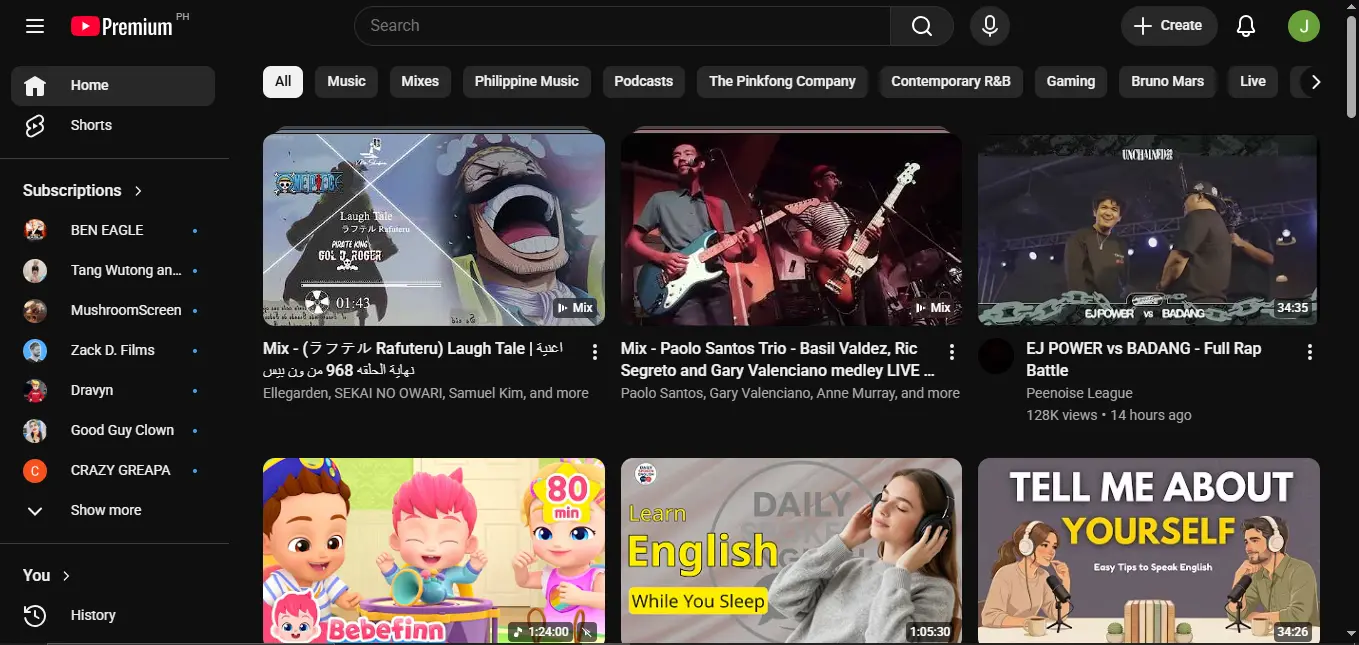Open more options for Paolo Santos Trio mix
The height and width of the screenshot is (645, 1359).
point(952,352)
